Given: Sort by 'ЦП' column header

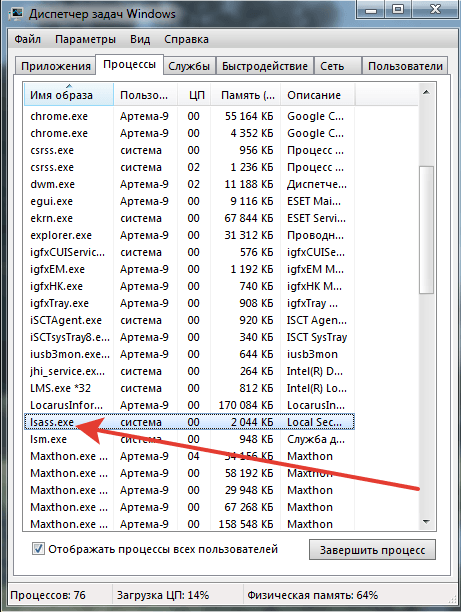Looking at the screenshot, I should point(194,94).
